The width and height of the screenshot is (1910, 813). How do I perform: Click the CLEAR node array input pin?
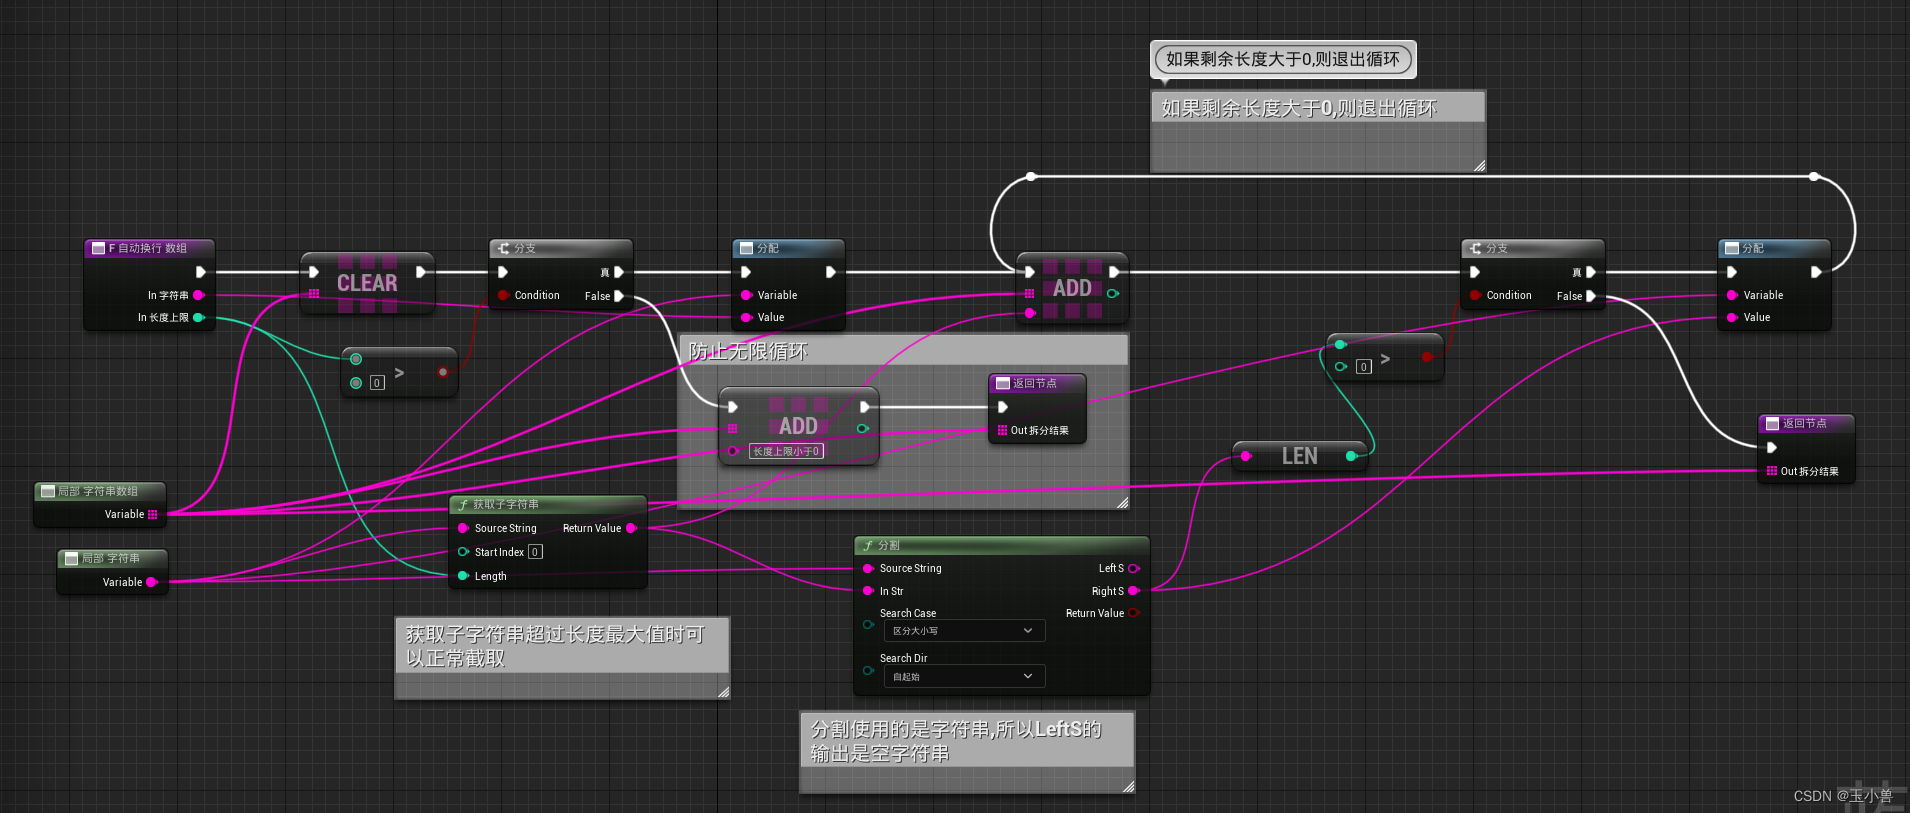pyautogui.click(x=314, y=293)
